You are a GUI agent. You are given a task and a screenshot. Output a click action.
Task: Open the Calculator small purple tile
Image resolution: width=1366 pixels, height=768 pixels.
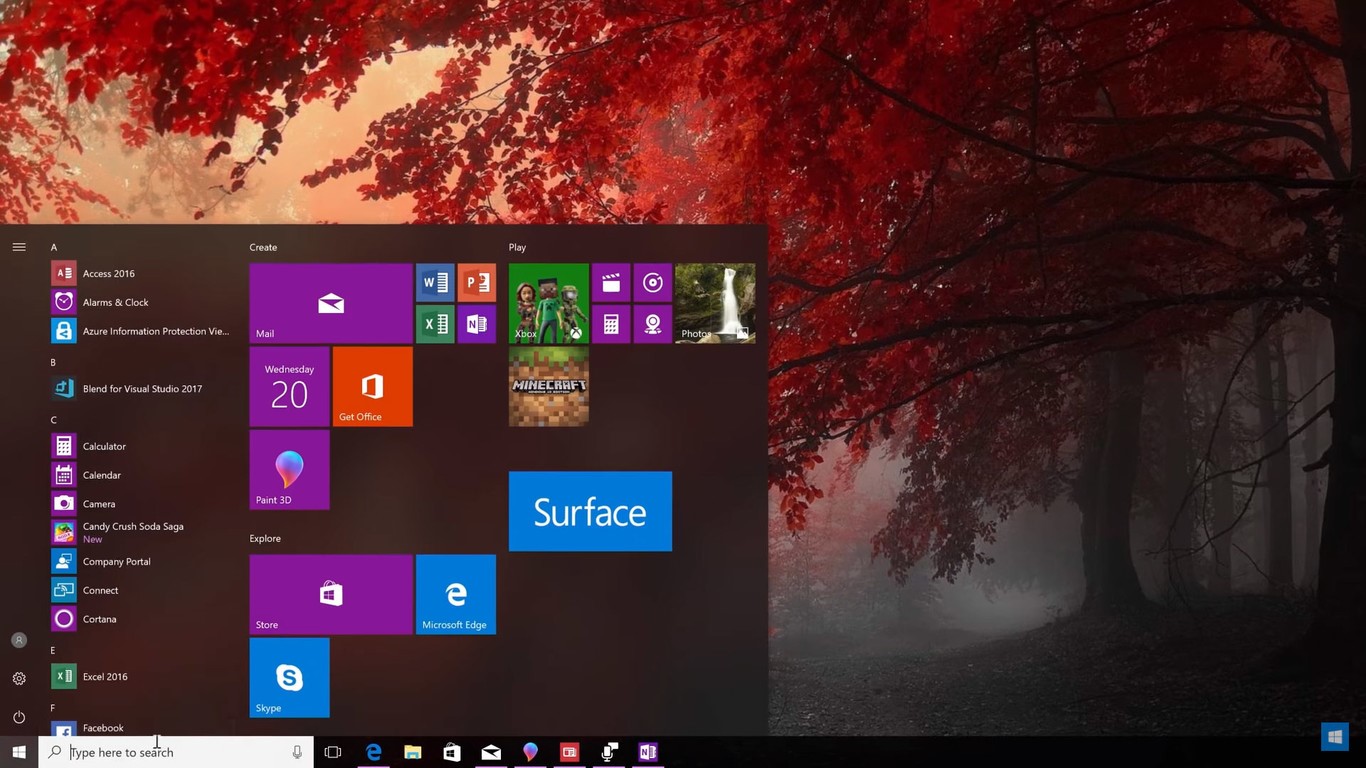[611, 324]
